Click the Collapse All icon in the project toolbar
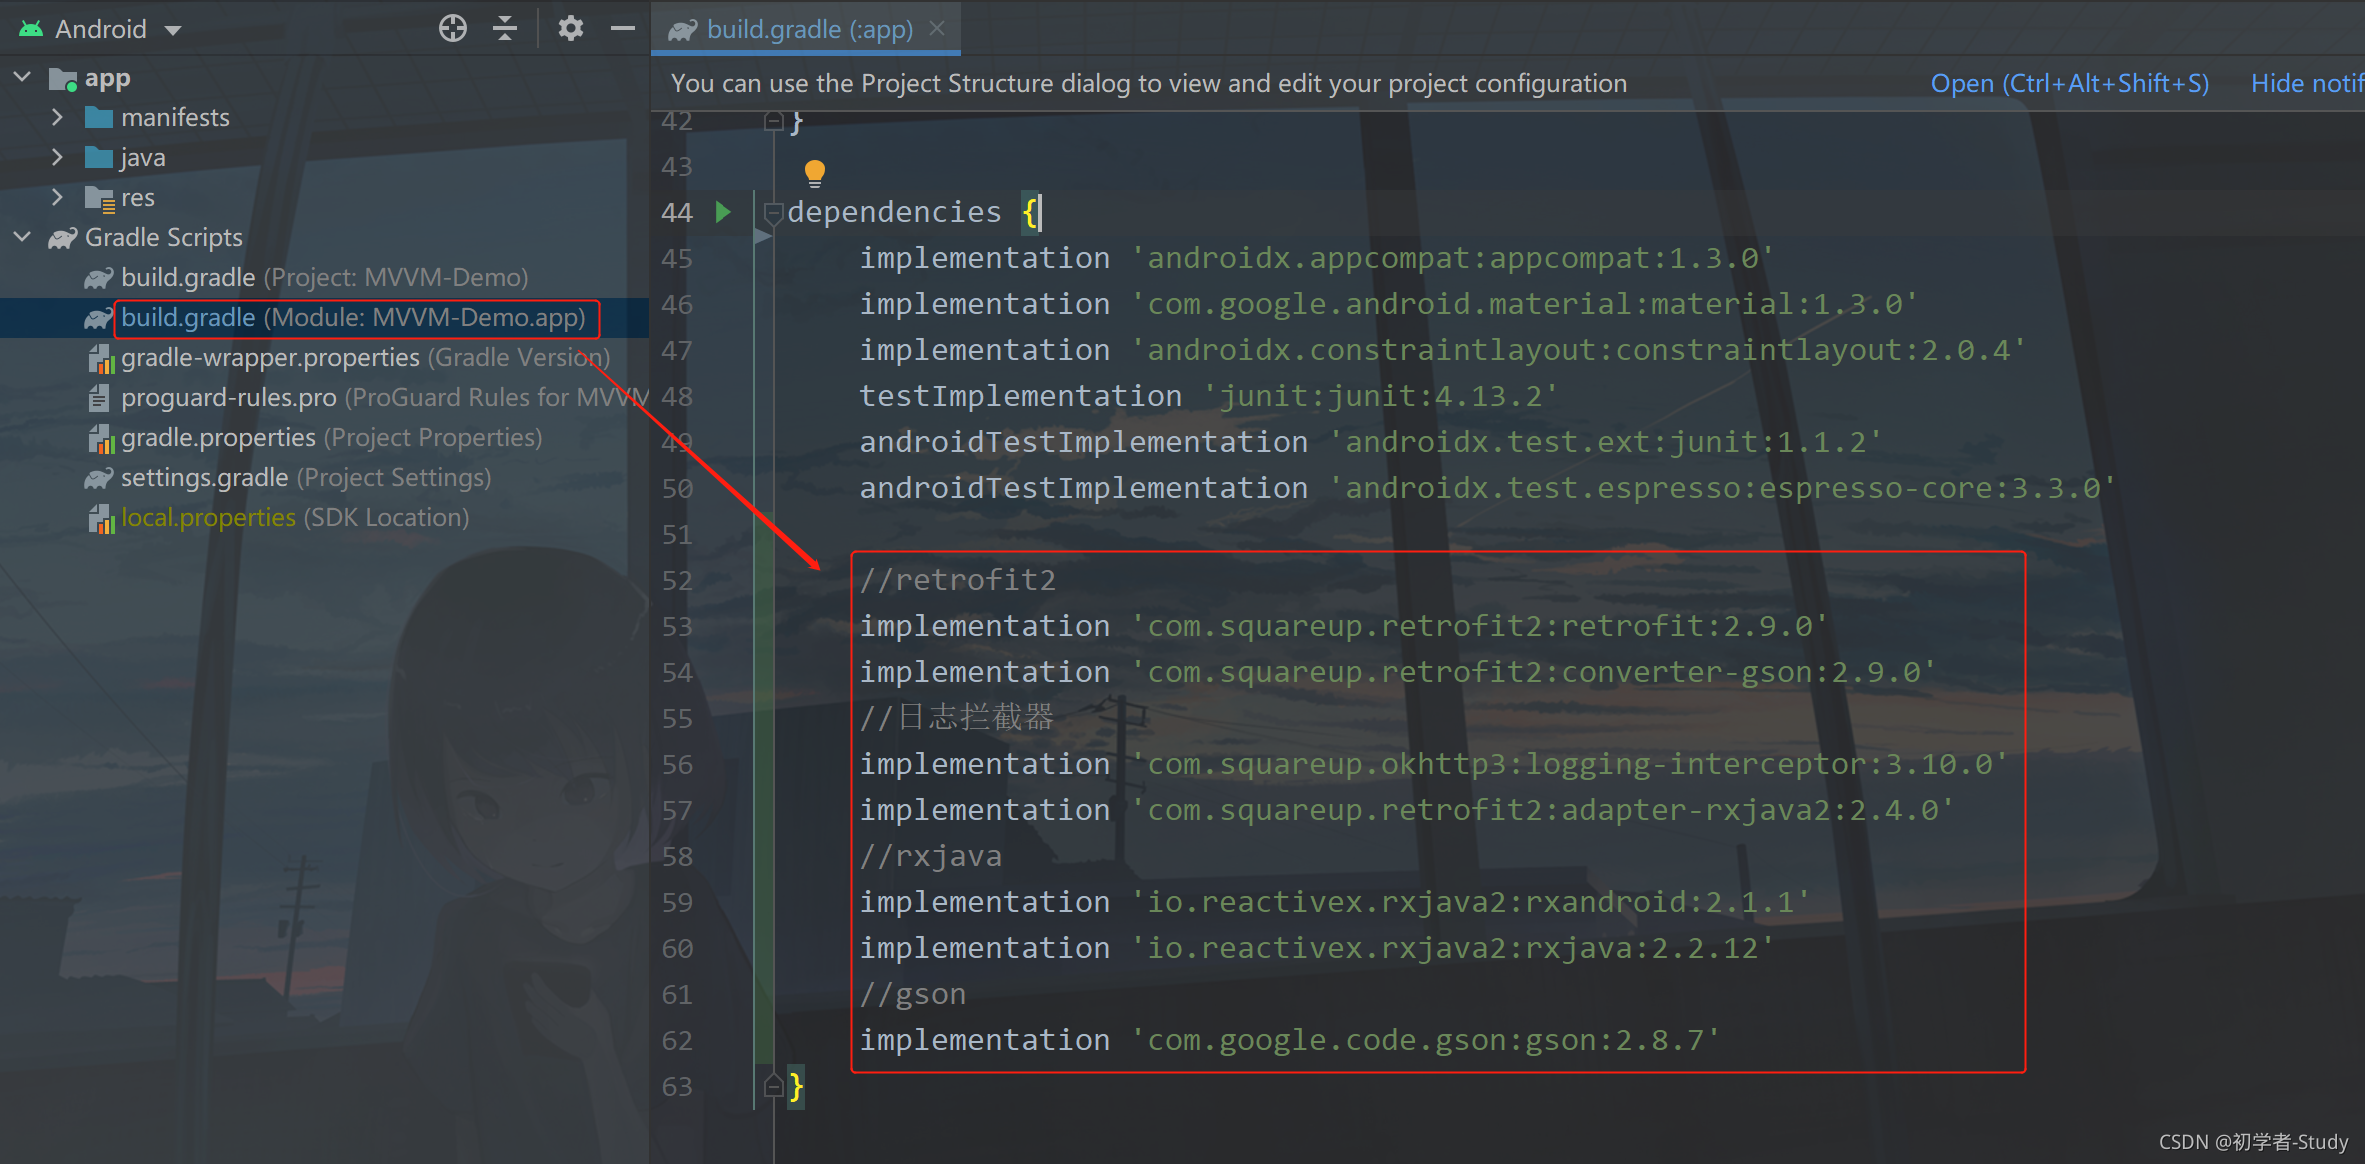 coord(505,28)
